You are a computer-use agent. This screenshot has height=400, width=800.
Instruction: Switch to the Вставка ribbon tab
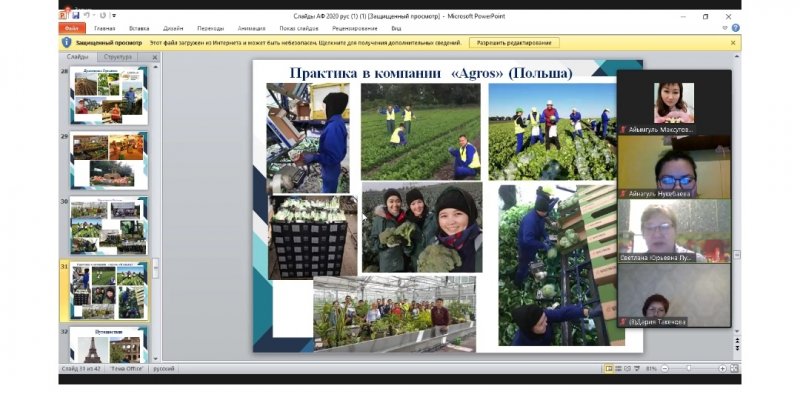click(x=139, y=29)
